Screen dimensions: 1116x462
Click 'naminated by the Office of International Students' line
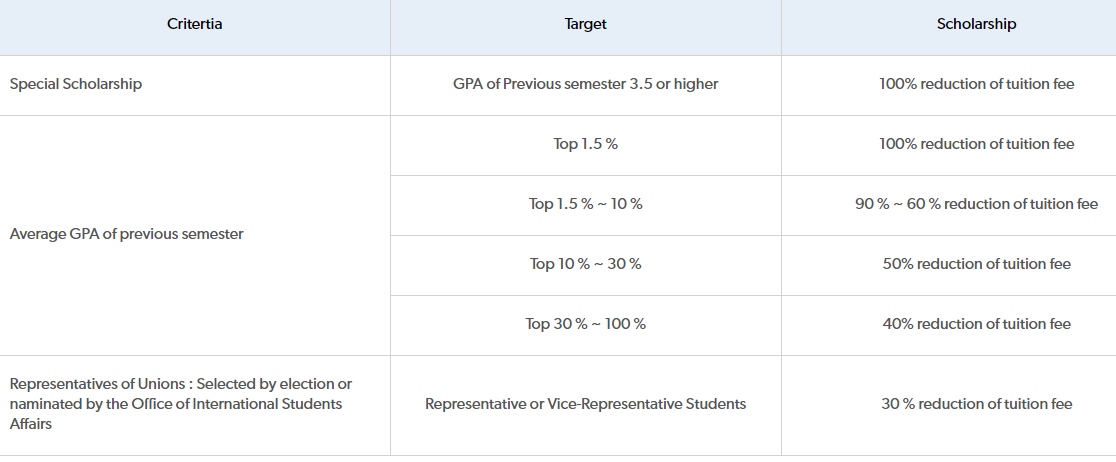pyautogui.click(x=176, y=404)
